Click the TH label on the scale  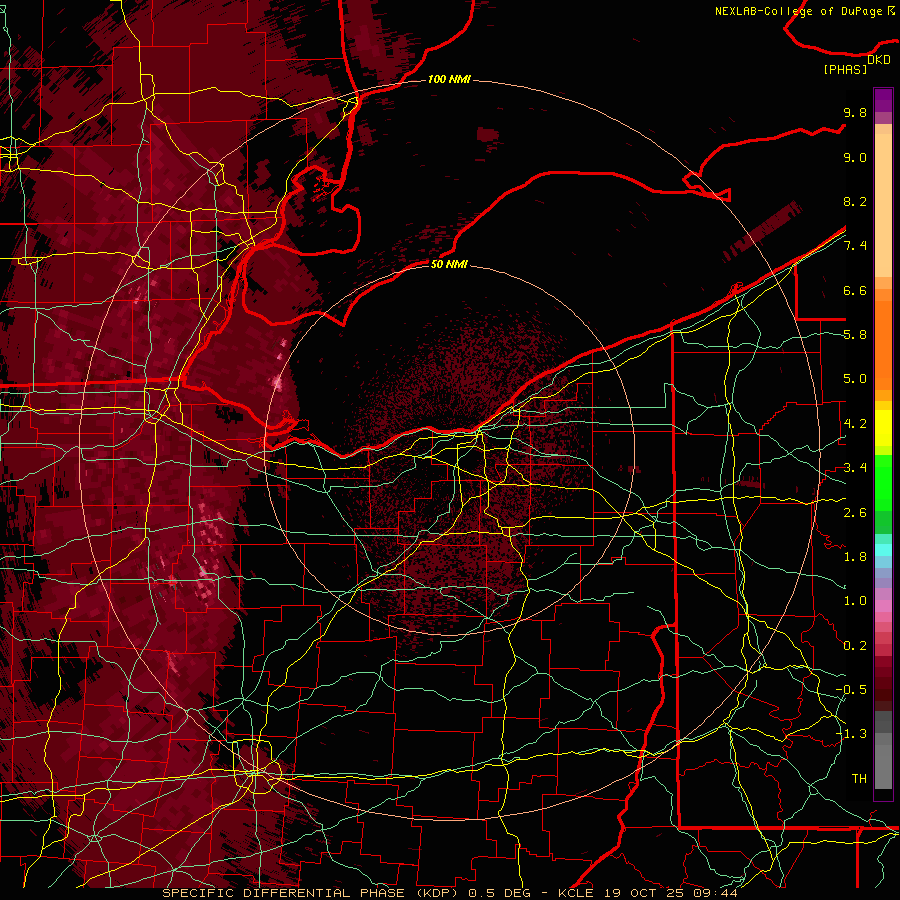tap(859, 779)
